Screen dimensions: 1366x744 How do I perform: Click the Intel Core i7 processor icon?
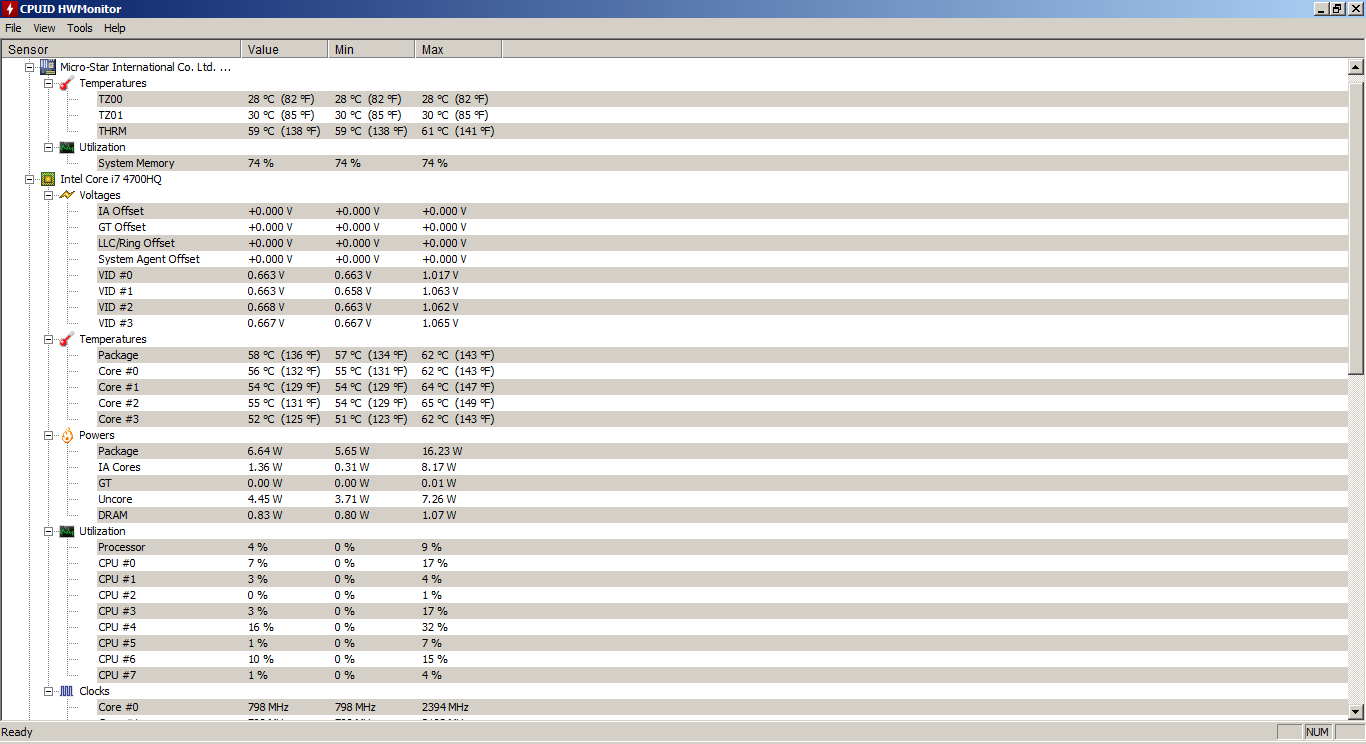(47, 179)
